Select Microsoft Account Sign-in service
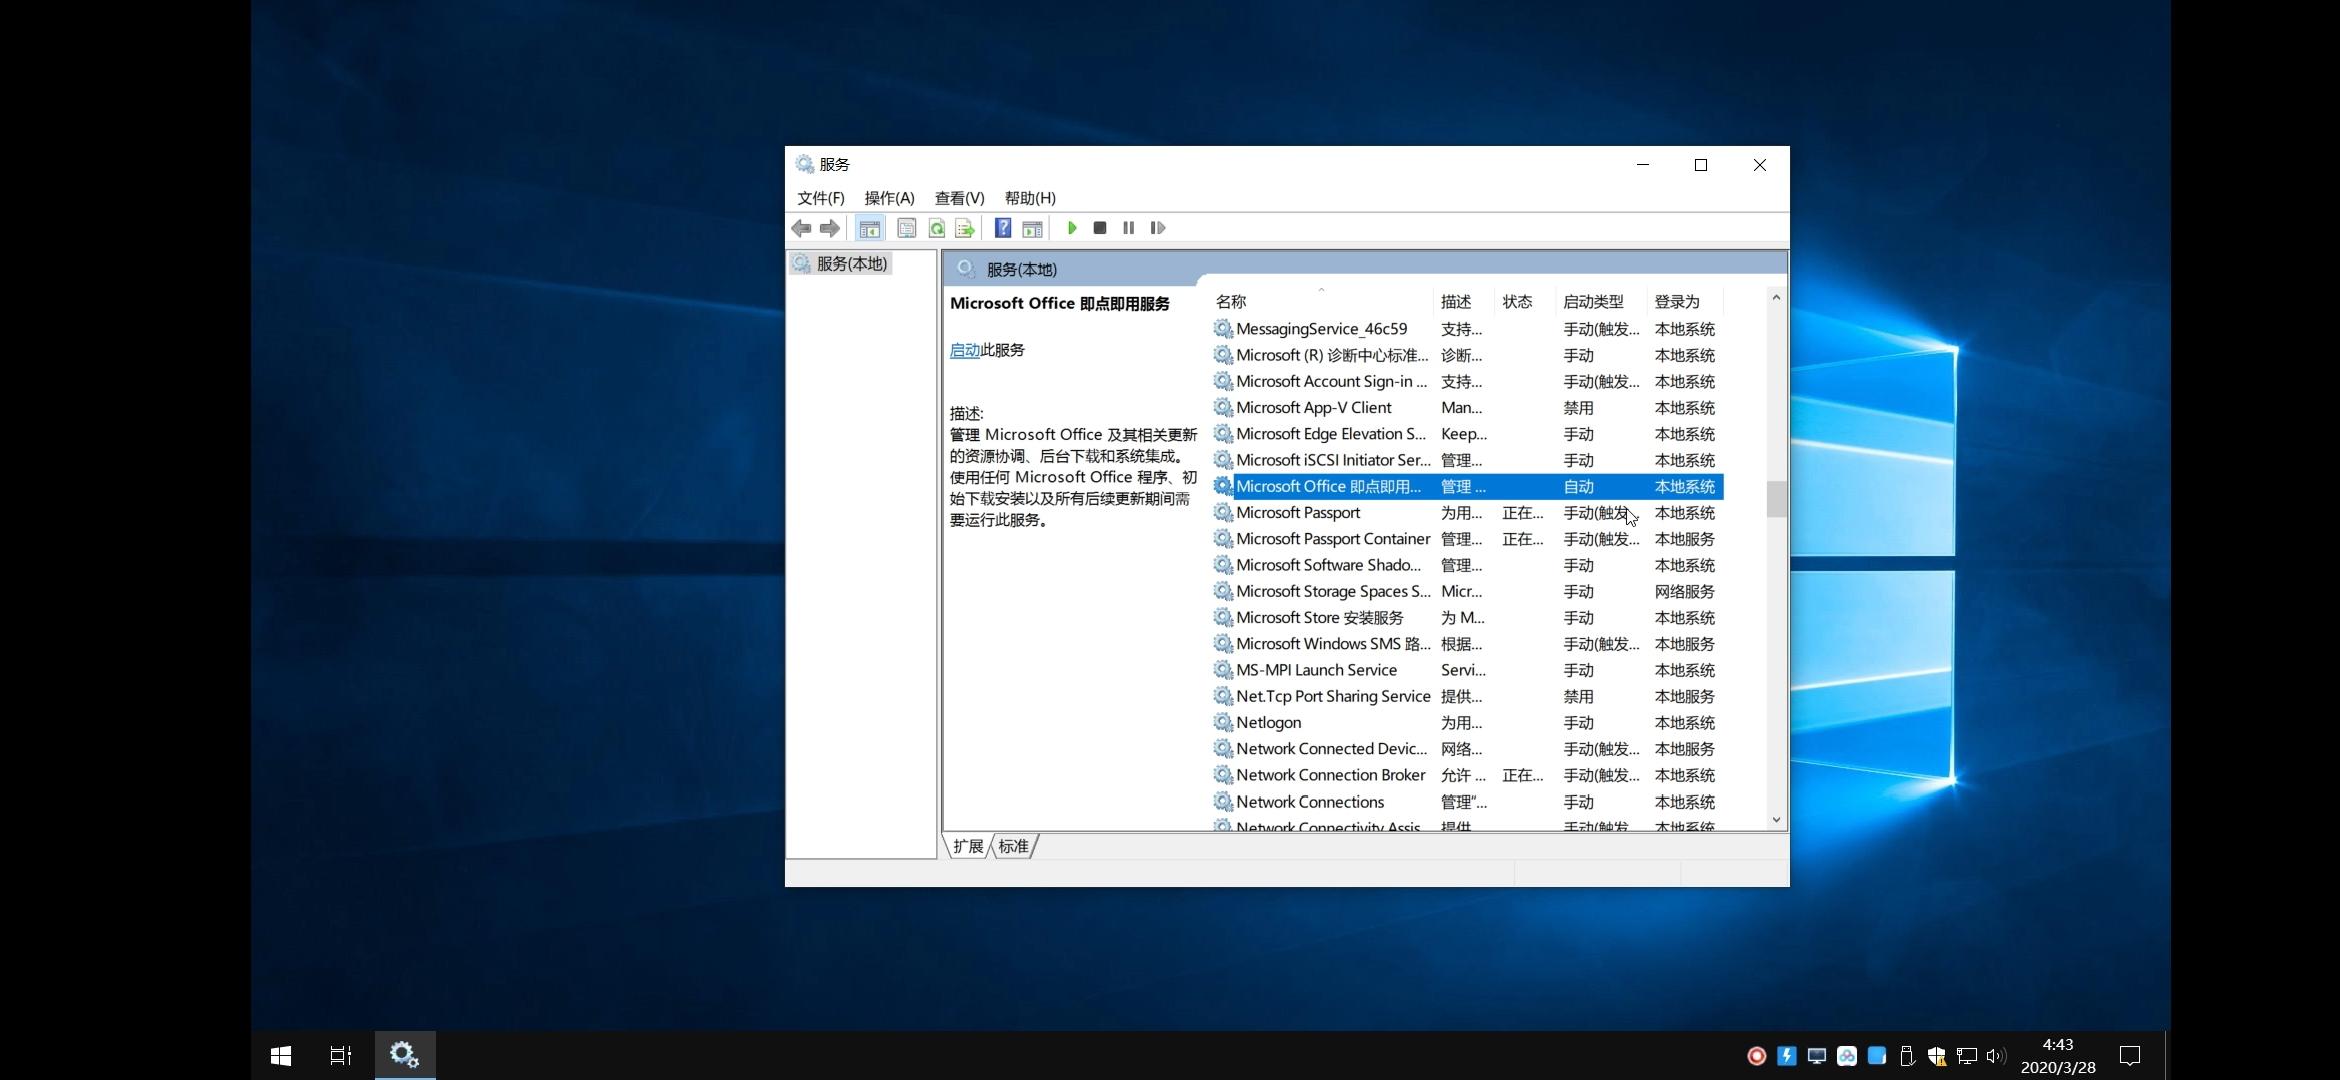 click(1467, 382)
